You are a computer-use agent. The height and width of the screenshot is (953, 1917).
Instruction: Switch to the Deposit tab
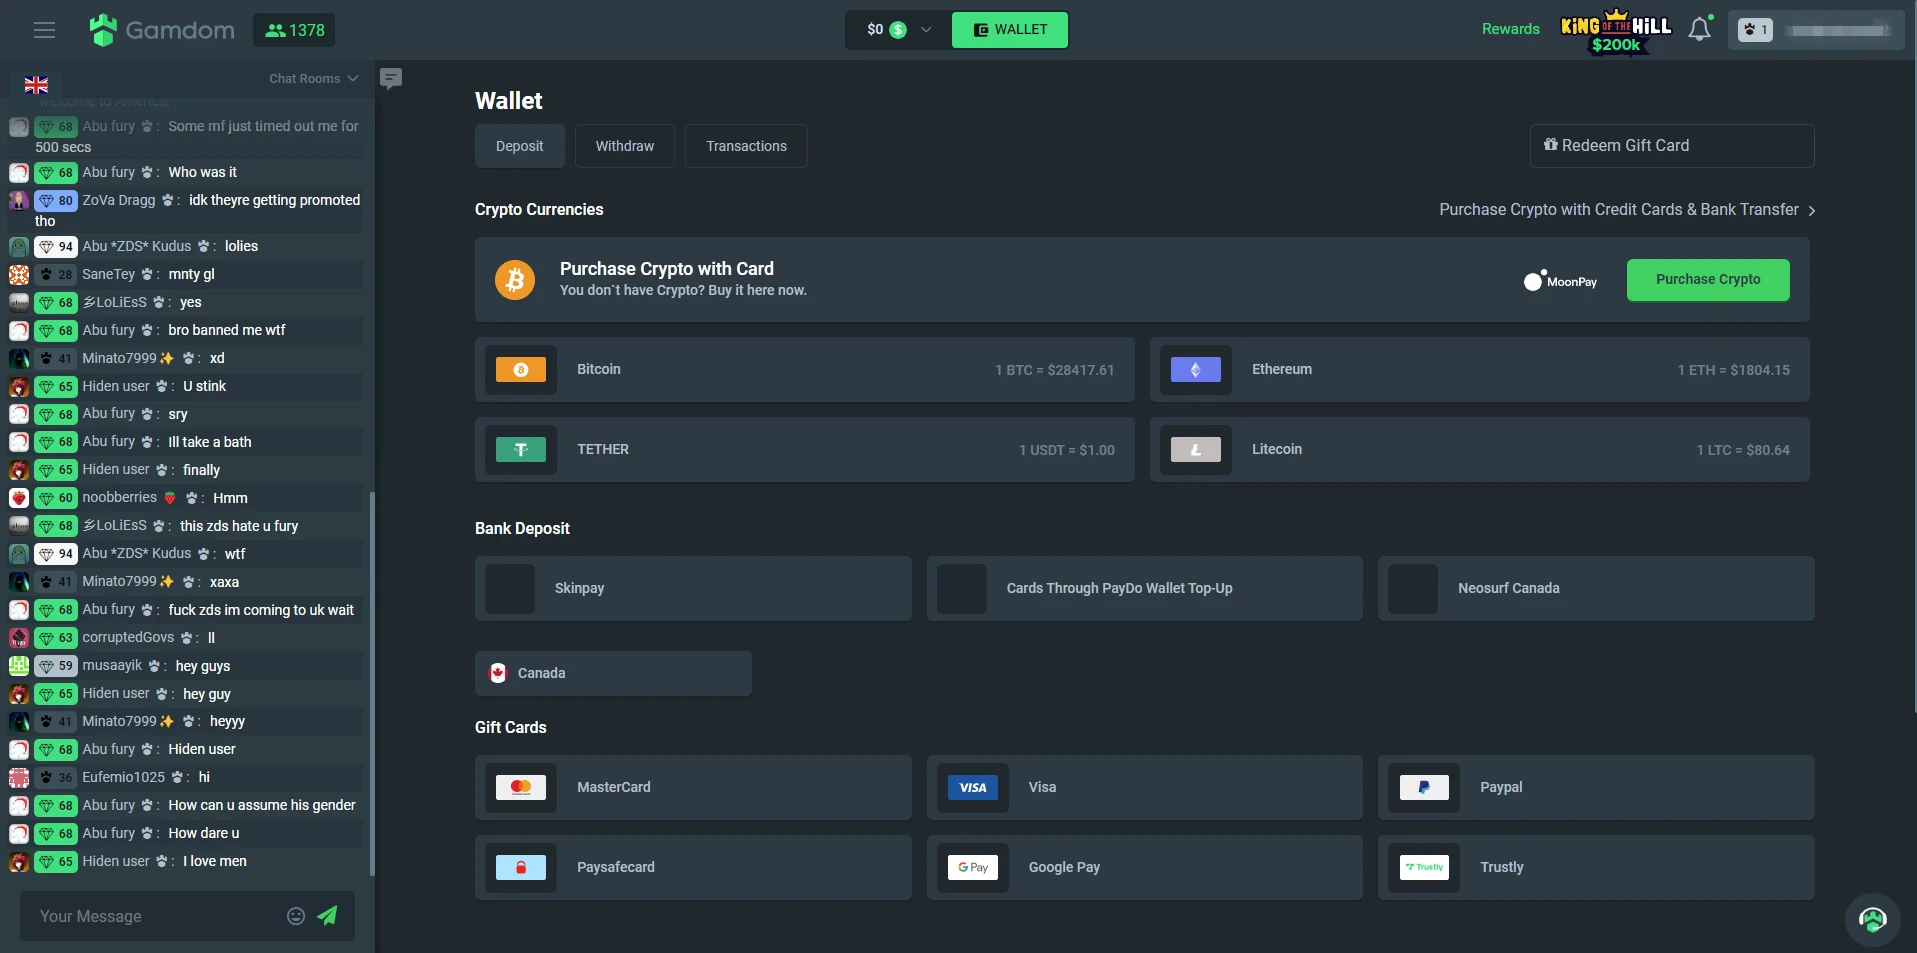(519, 146)
